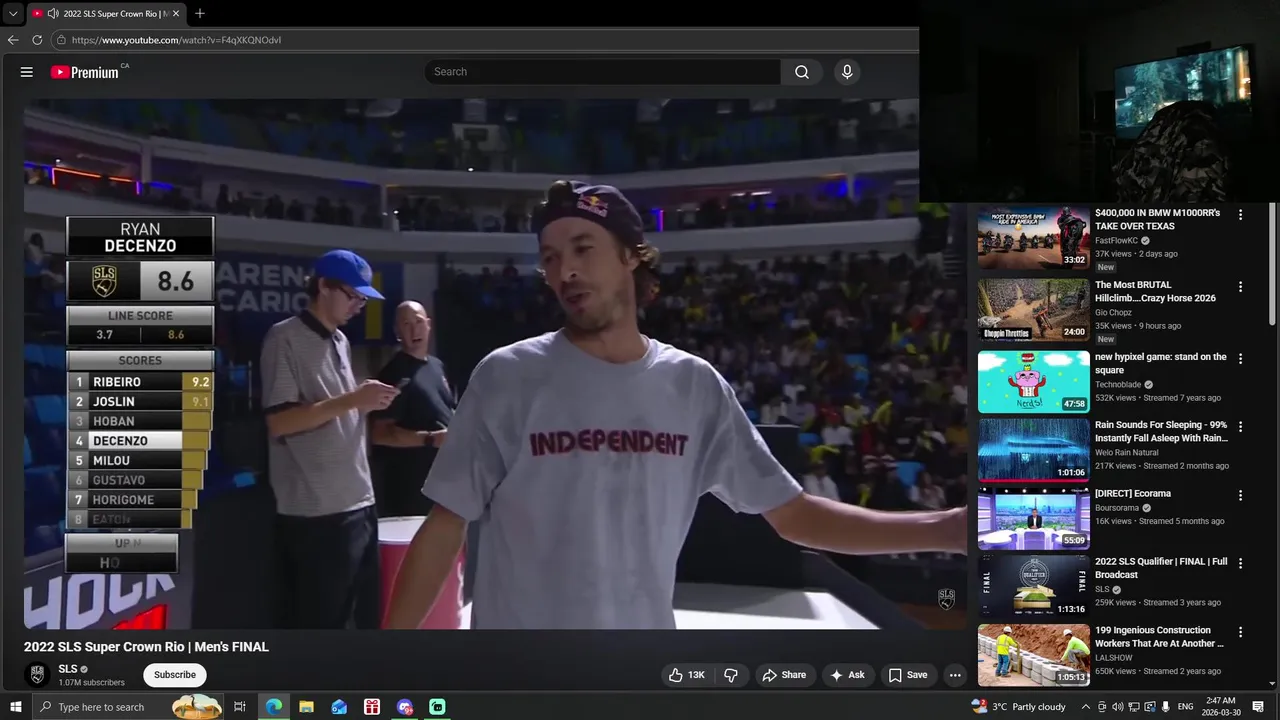Play the 2022 SLS Qualifier FINAL thumbnail

(x=1034, y=586)
